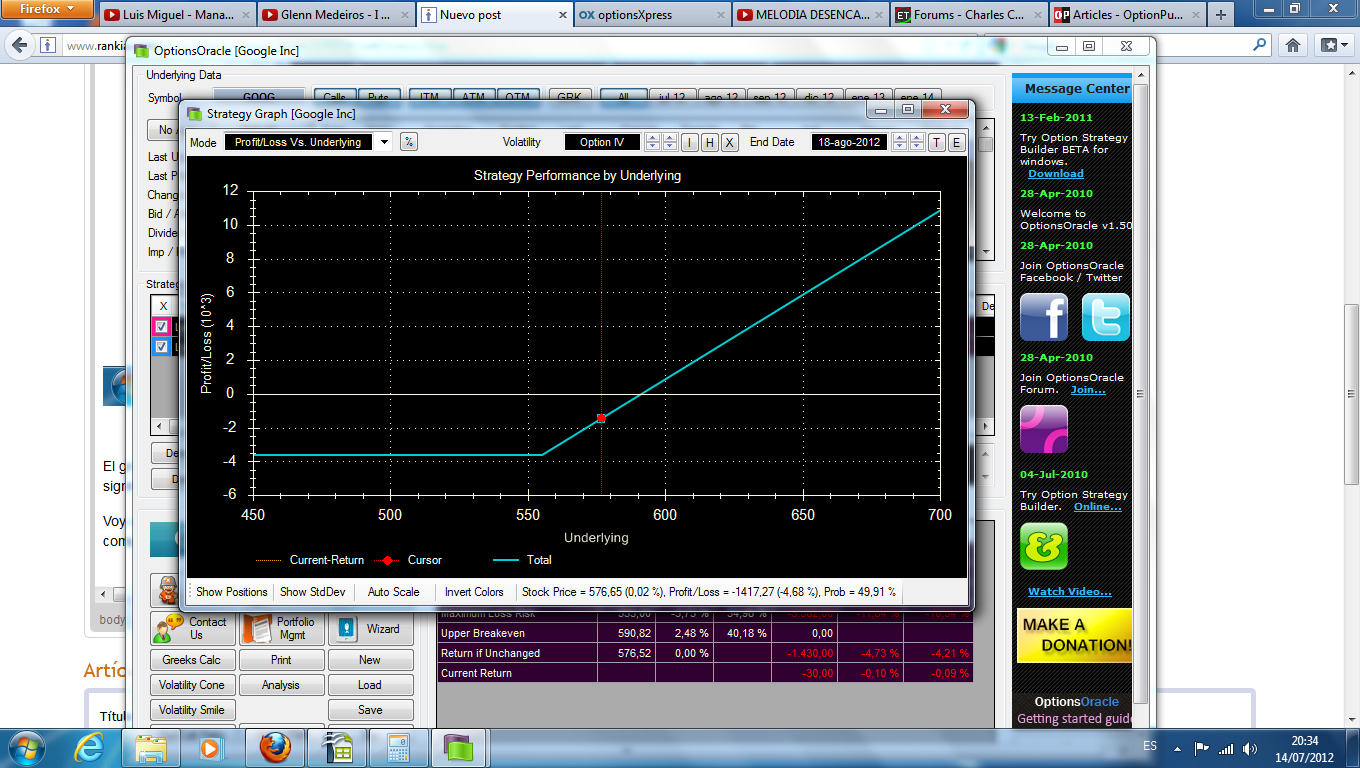This screenshot has height=768, width=1360.
Task: Click the Volatility Smile button
Action: tap(194, 710)
